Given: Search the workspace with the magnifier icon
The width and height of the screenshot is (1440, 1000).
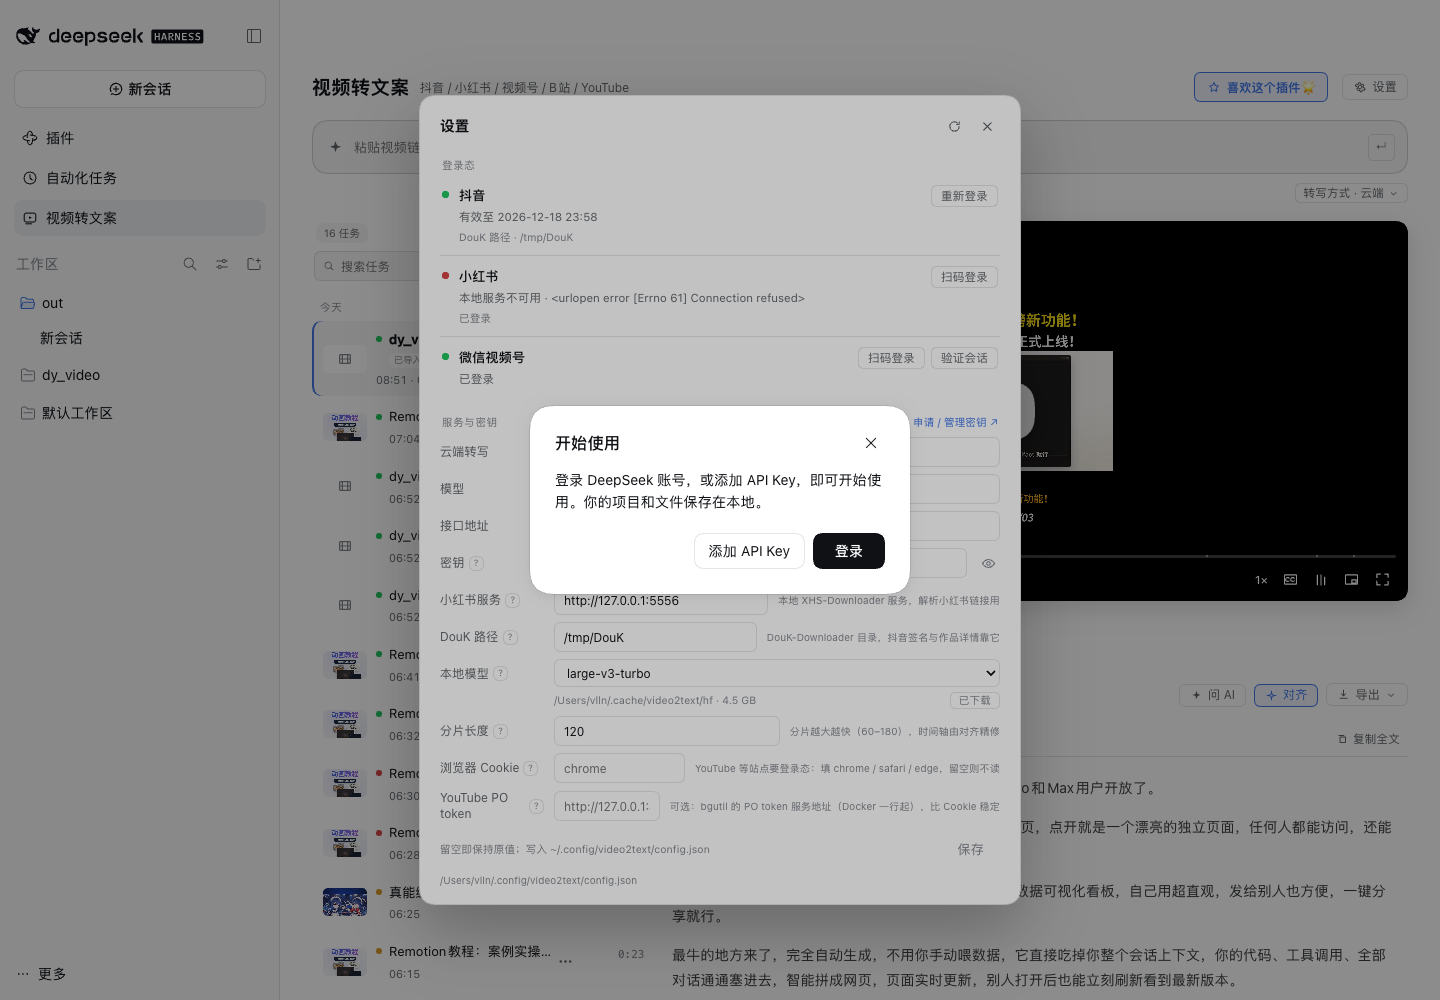Looking at the screenshot, I should tap(190, 264).
